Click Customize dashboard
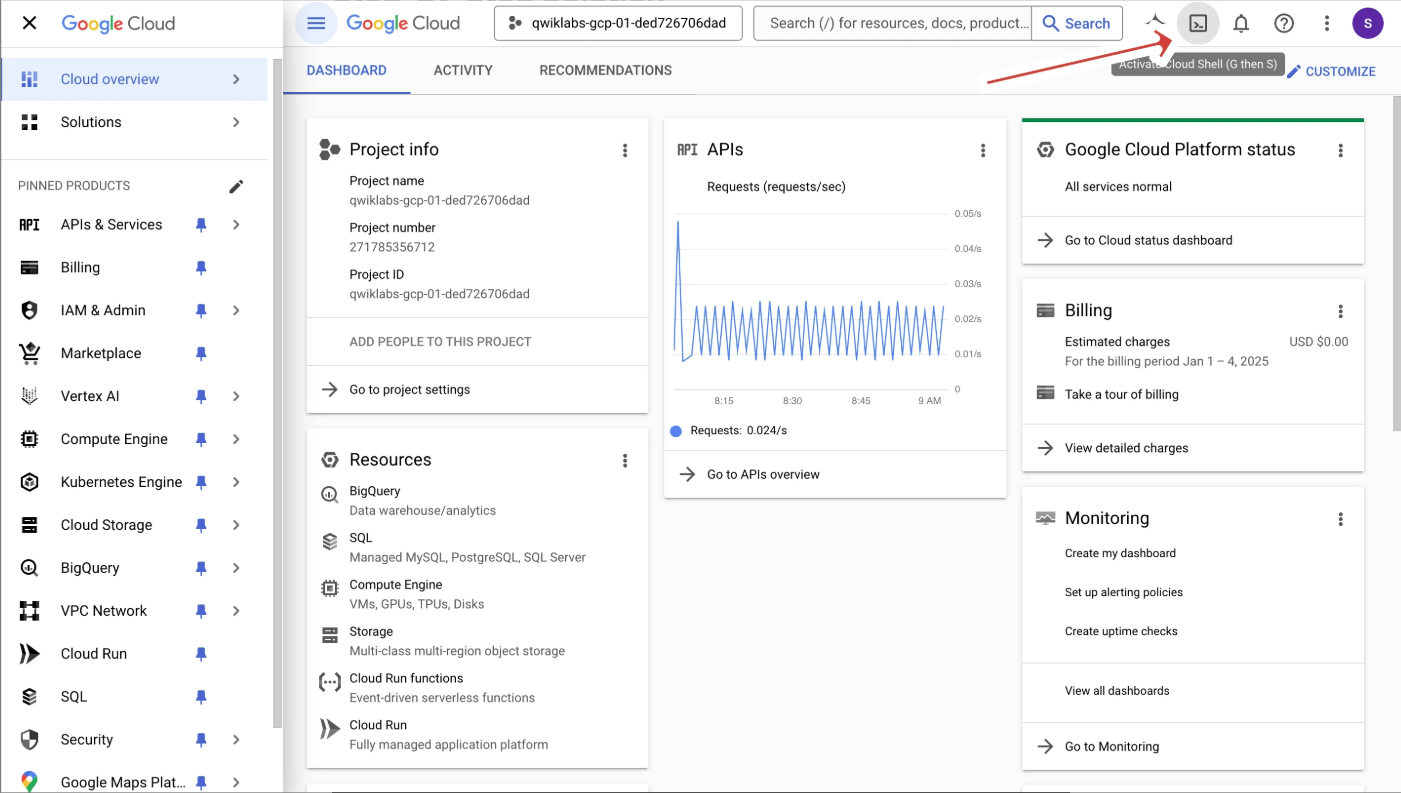 coord(1331,71)
